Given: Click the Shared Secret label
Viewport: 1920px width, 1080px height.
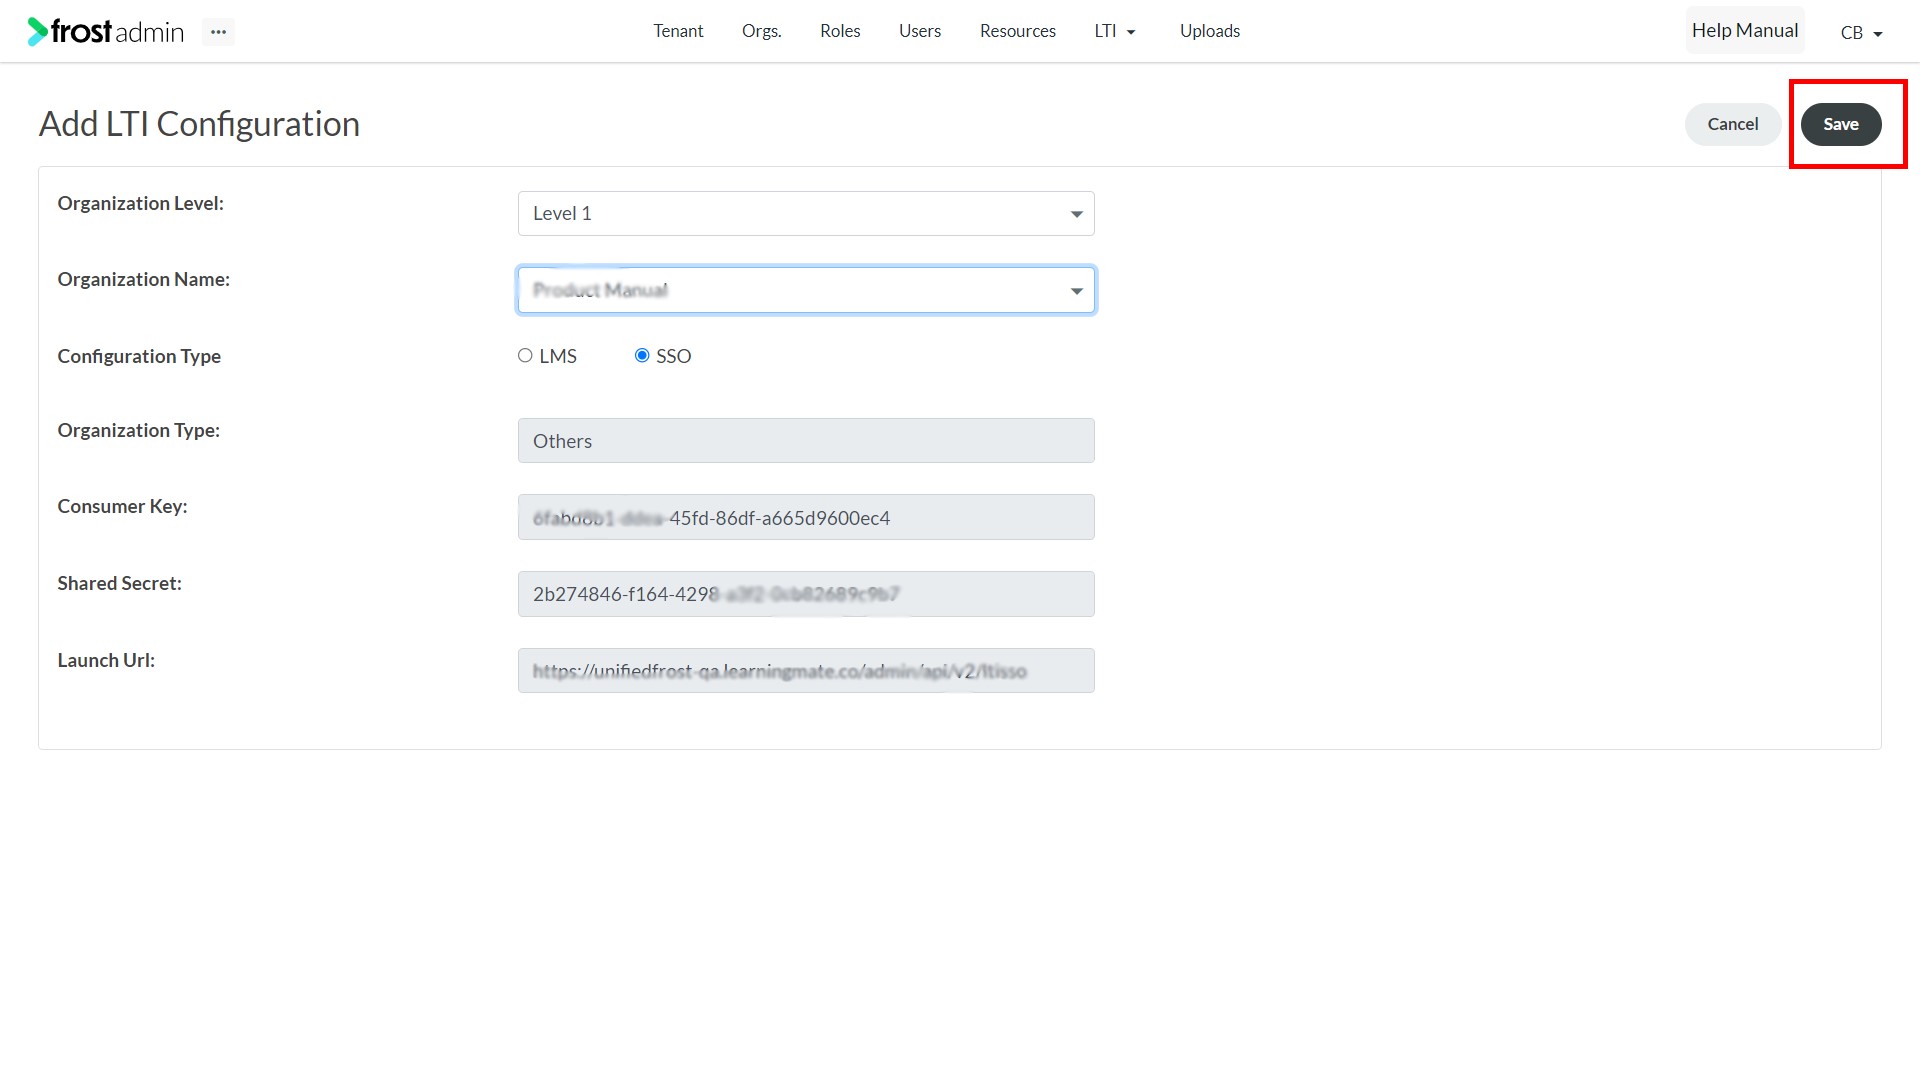Looking at the screenshot, I should (119, 583).
